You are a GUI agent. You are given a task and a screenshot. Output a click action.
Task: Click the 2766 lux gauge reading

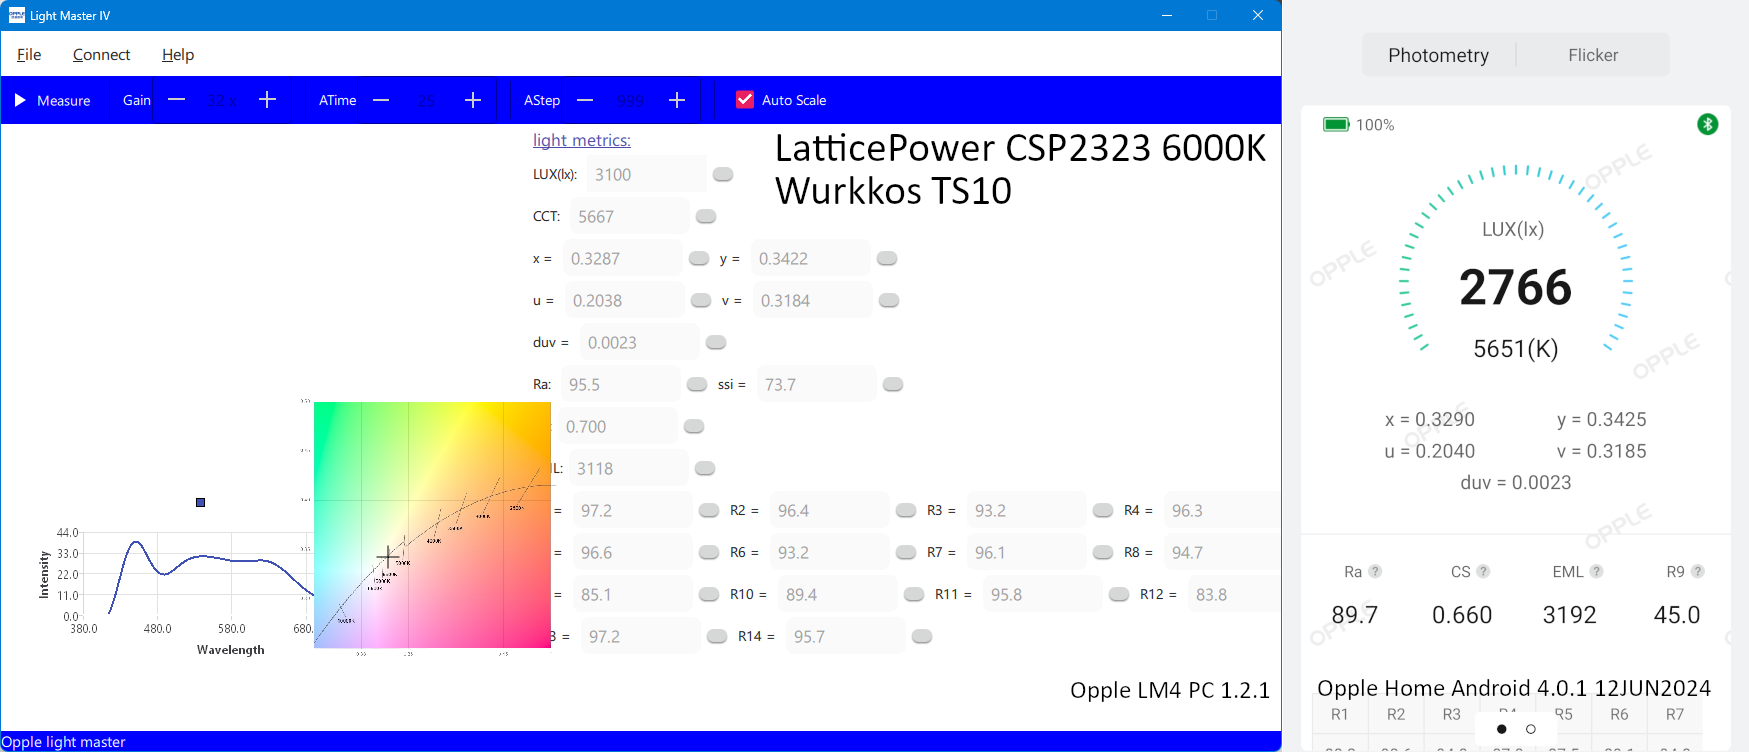click(1515, 287)
